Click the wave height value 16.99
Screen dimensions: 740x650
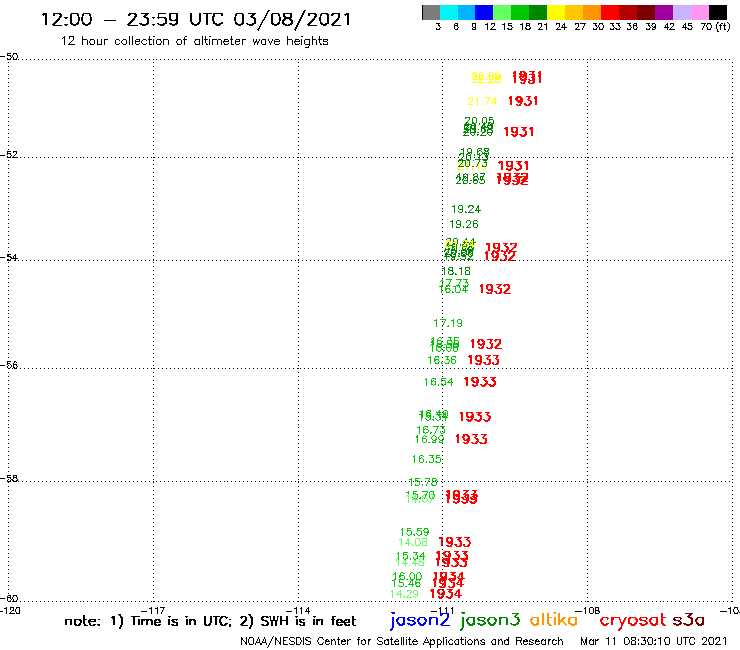429,439
